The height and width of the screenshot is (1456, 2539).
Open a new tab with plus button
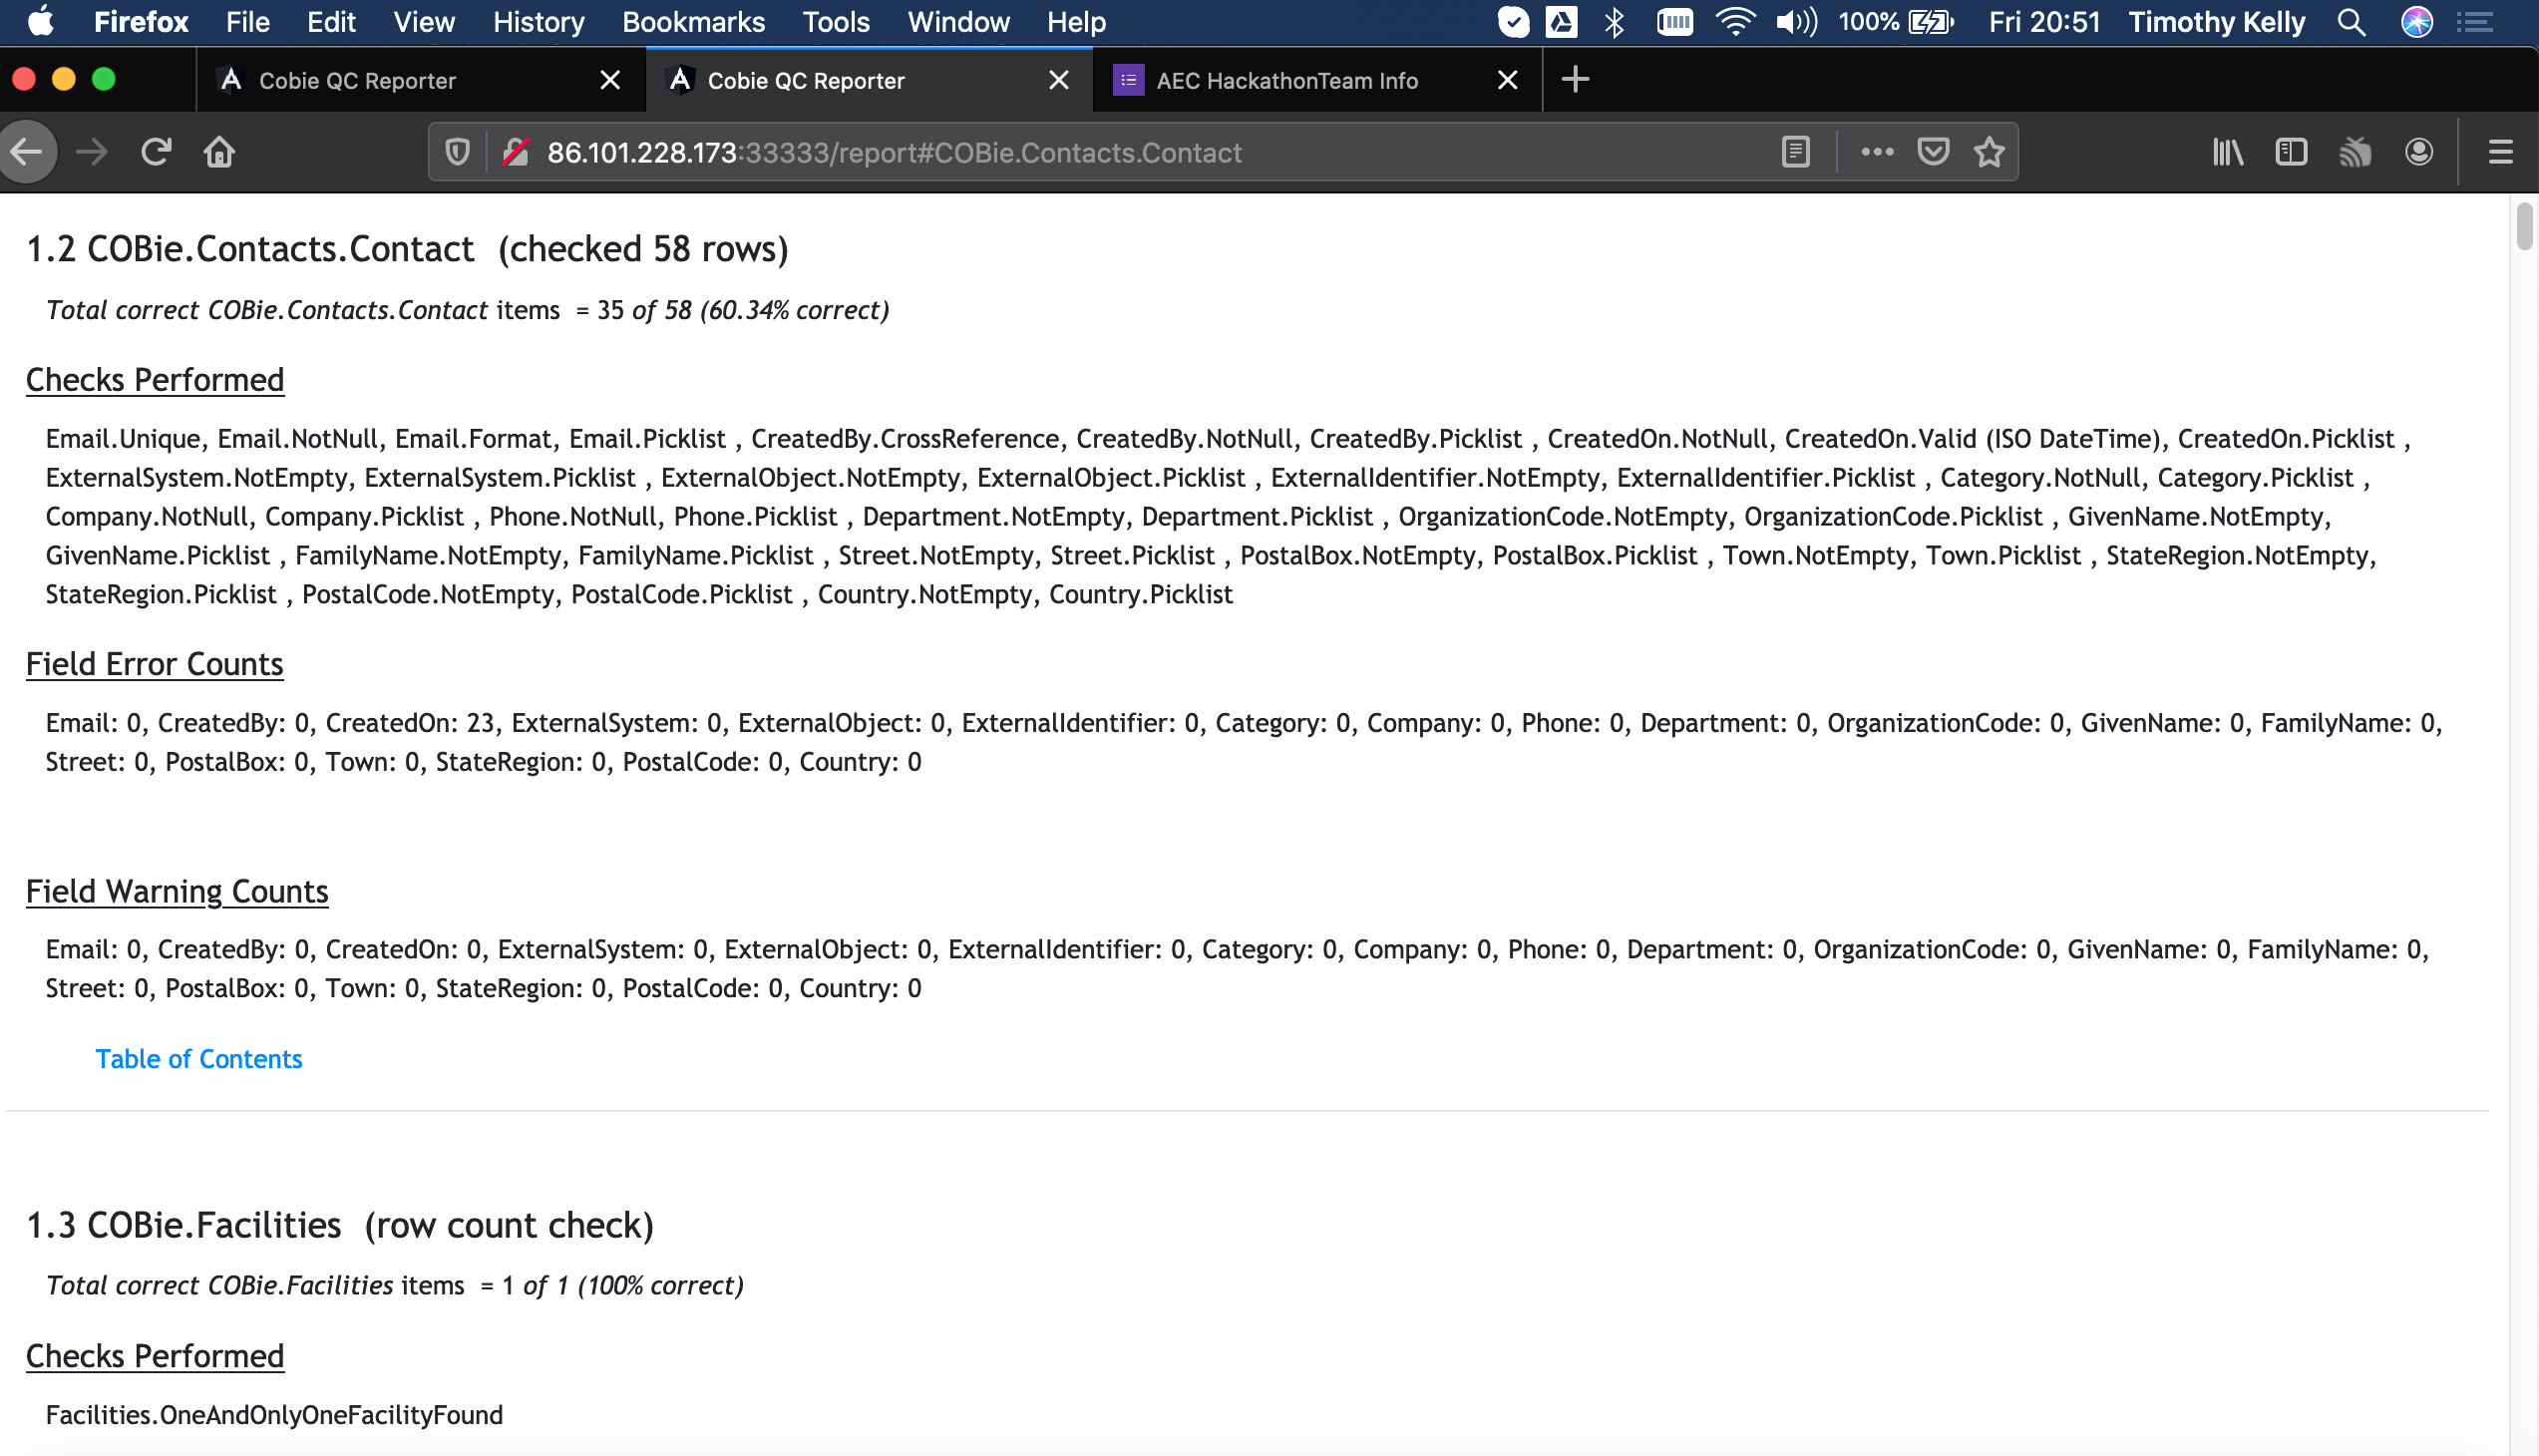[x=1574, y=80]
